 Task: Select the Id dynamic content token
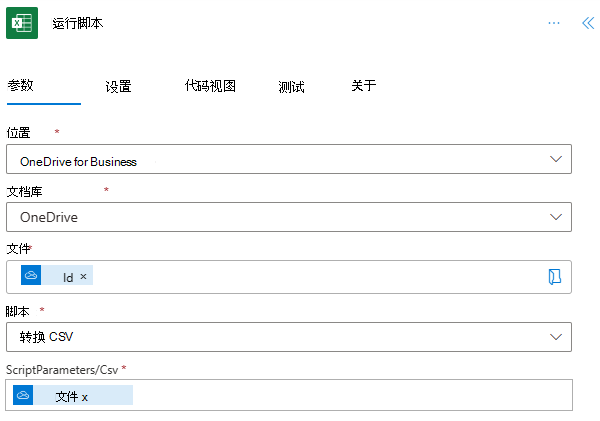pyautogui.click(x=57, y=275)
